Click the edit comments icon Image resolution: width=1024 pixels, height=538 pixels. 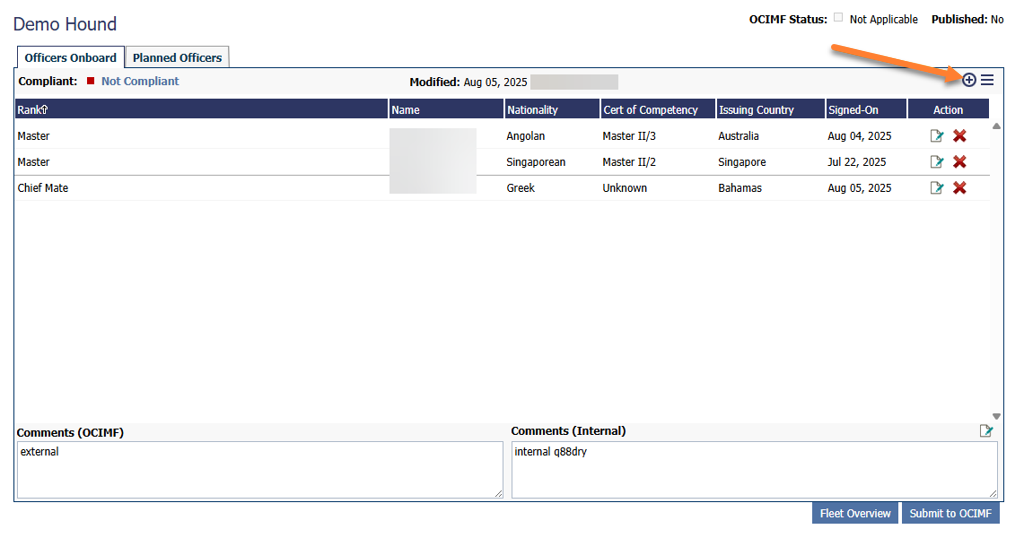986,431
